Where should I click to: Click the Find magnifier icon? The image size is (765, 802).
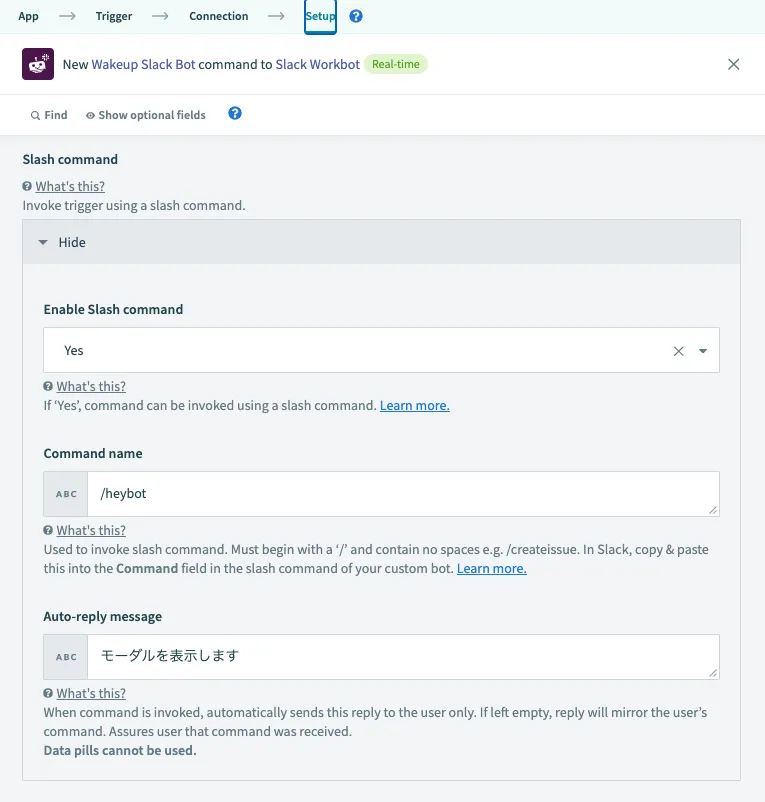coord(36,115)
